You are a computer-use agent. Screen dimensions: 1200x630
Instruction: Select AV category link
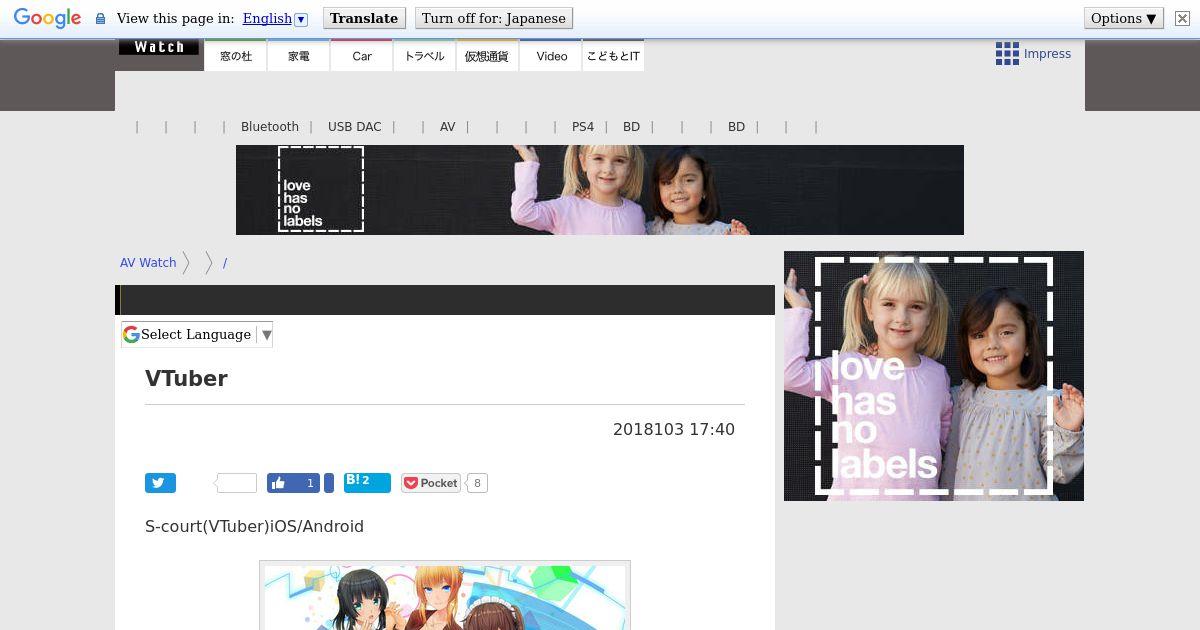coord(447,127)
